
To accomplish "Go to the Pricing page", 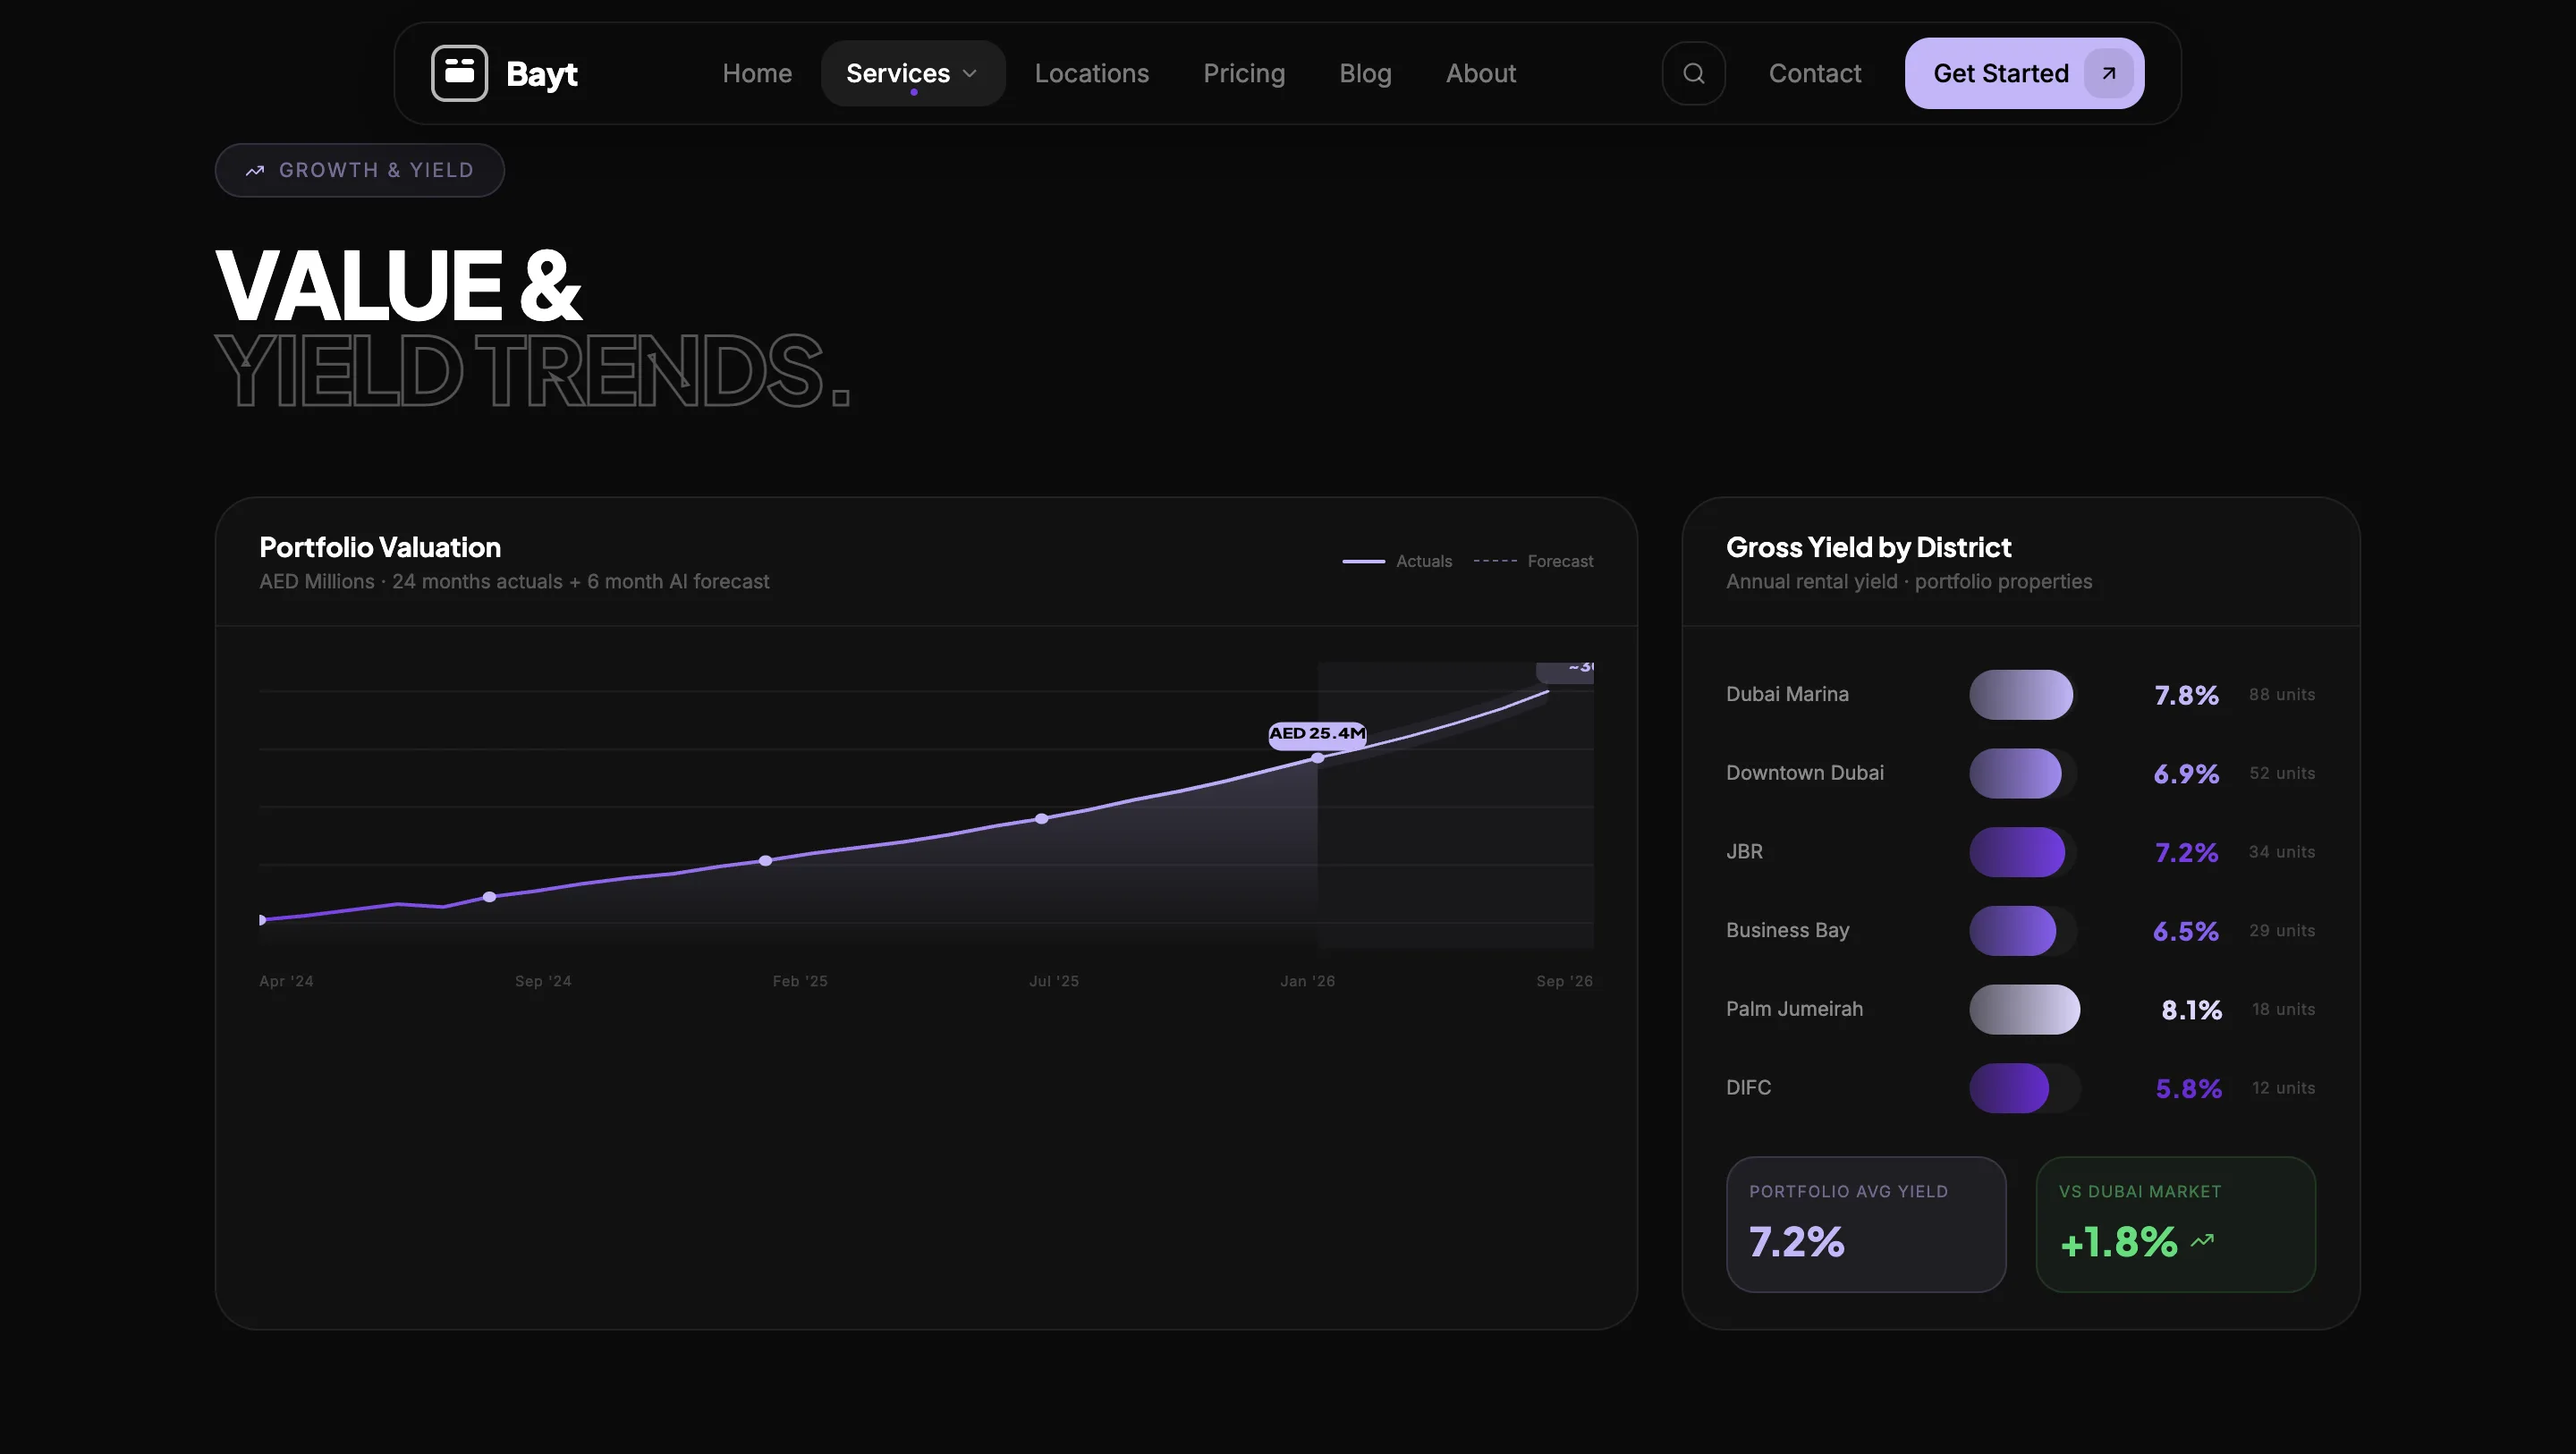I will tap(1243, 73).
